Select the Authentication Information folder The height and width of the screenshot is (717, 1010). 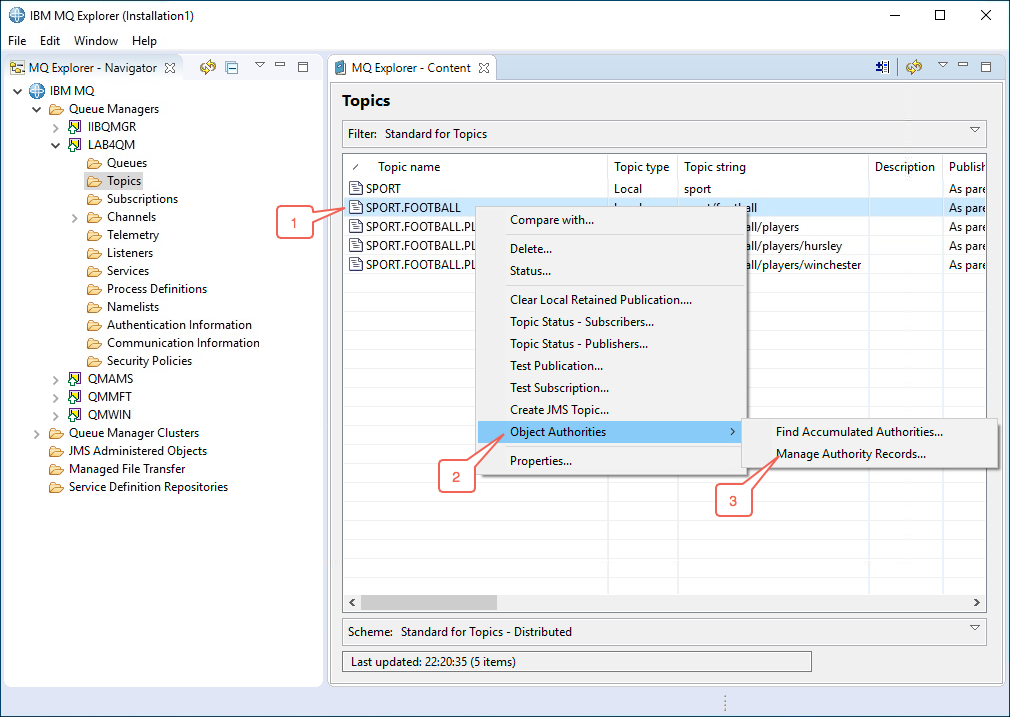click(x=179, y=325)
